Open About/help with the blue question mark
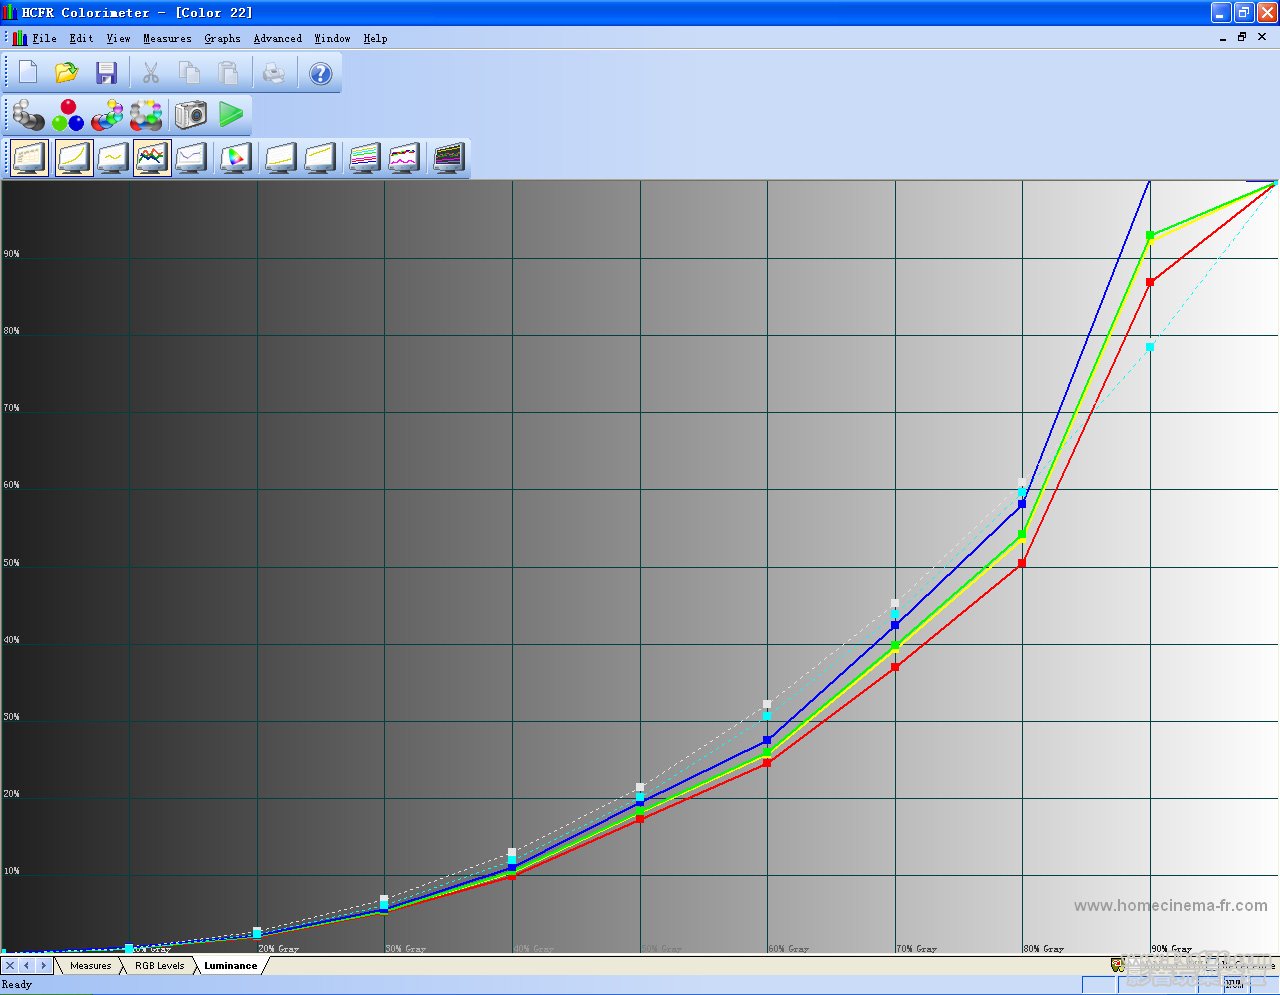The image size is (1280, 995). [320, 73]
